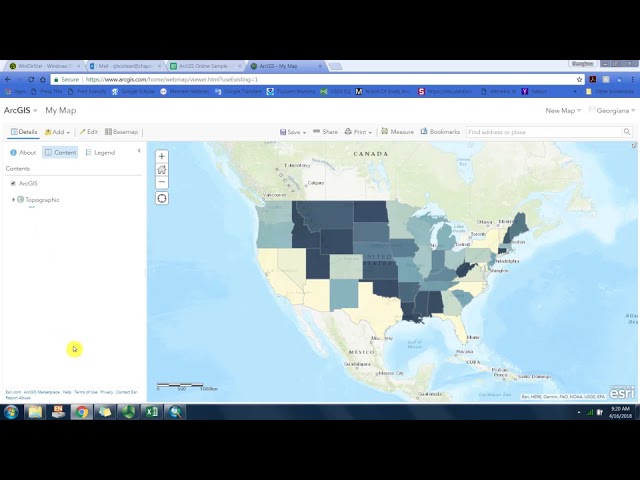Open the Measure tool
Viewport: 640px width, 480px height.
397,132
